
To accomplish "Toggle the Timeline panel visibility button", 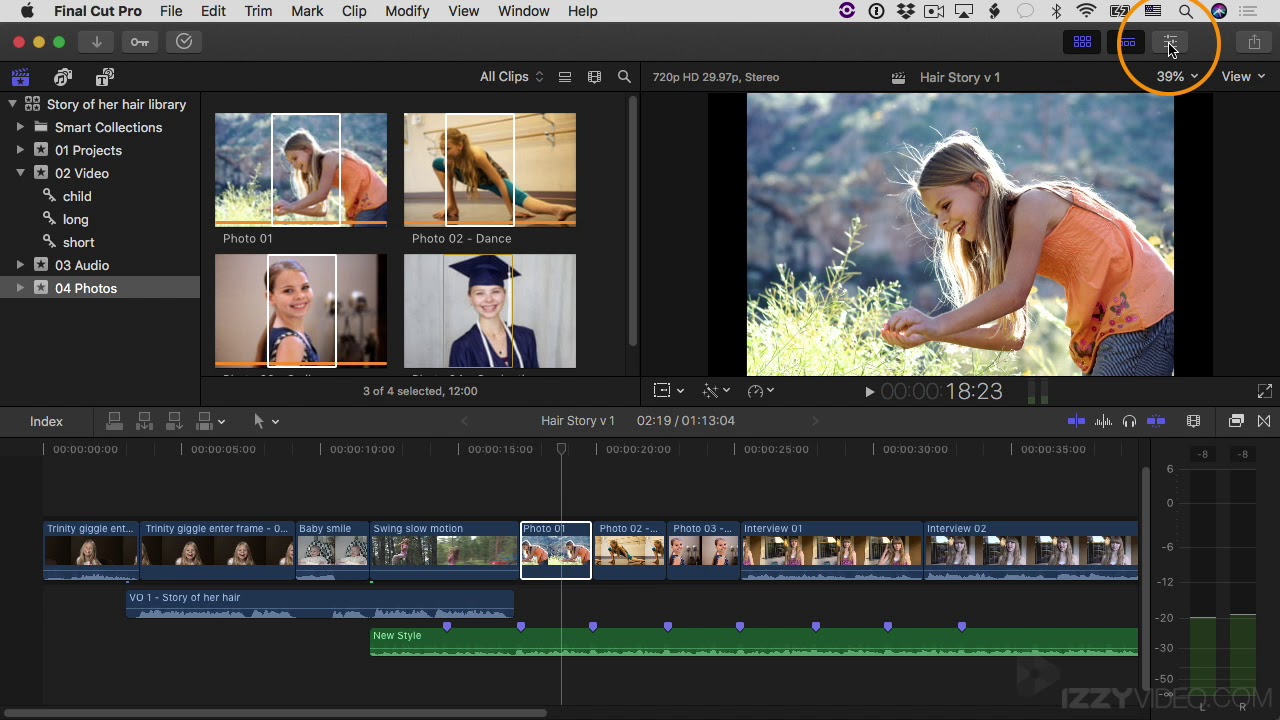I will (1127, 42).
